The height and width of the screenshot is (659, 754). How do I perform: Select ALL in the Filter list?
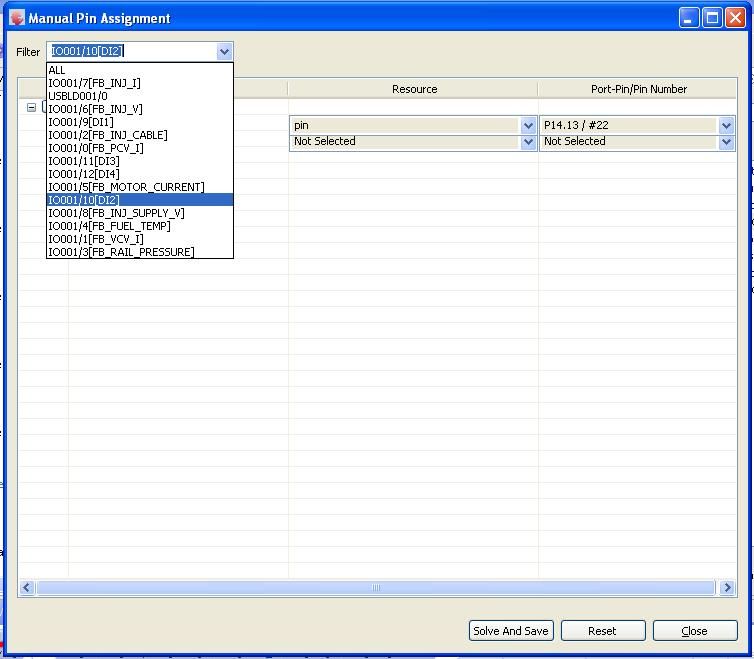[140, 70]
